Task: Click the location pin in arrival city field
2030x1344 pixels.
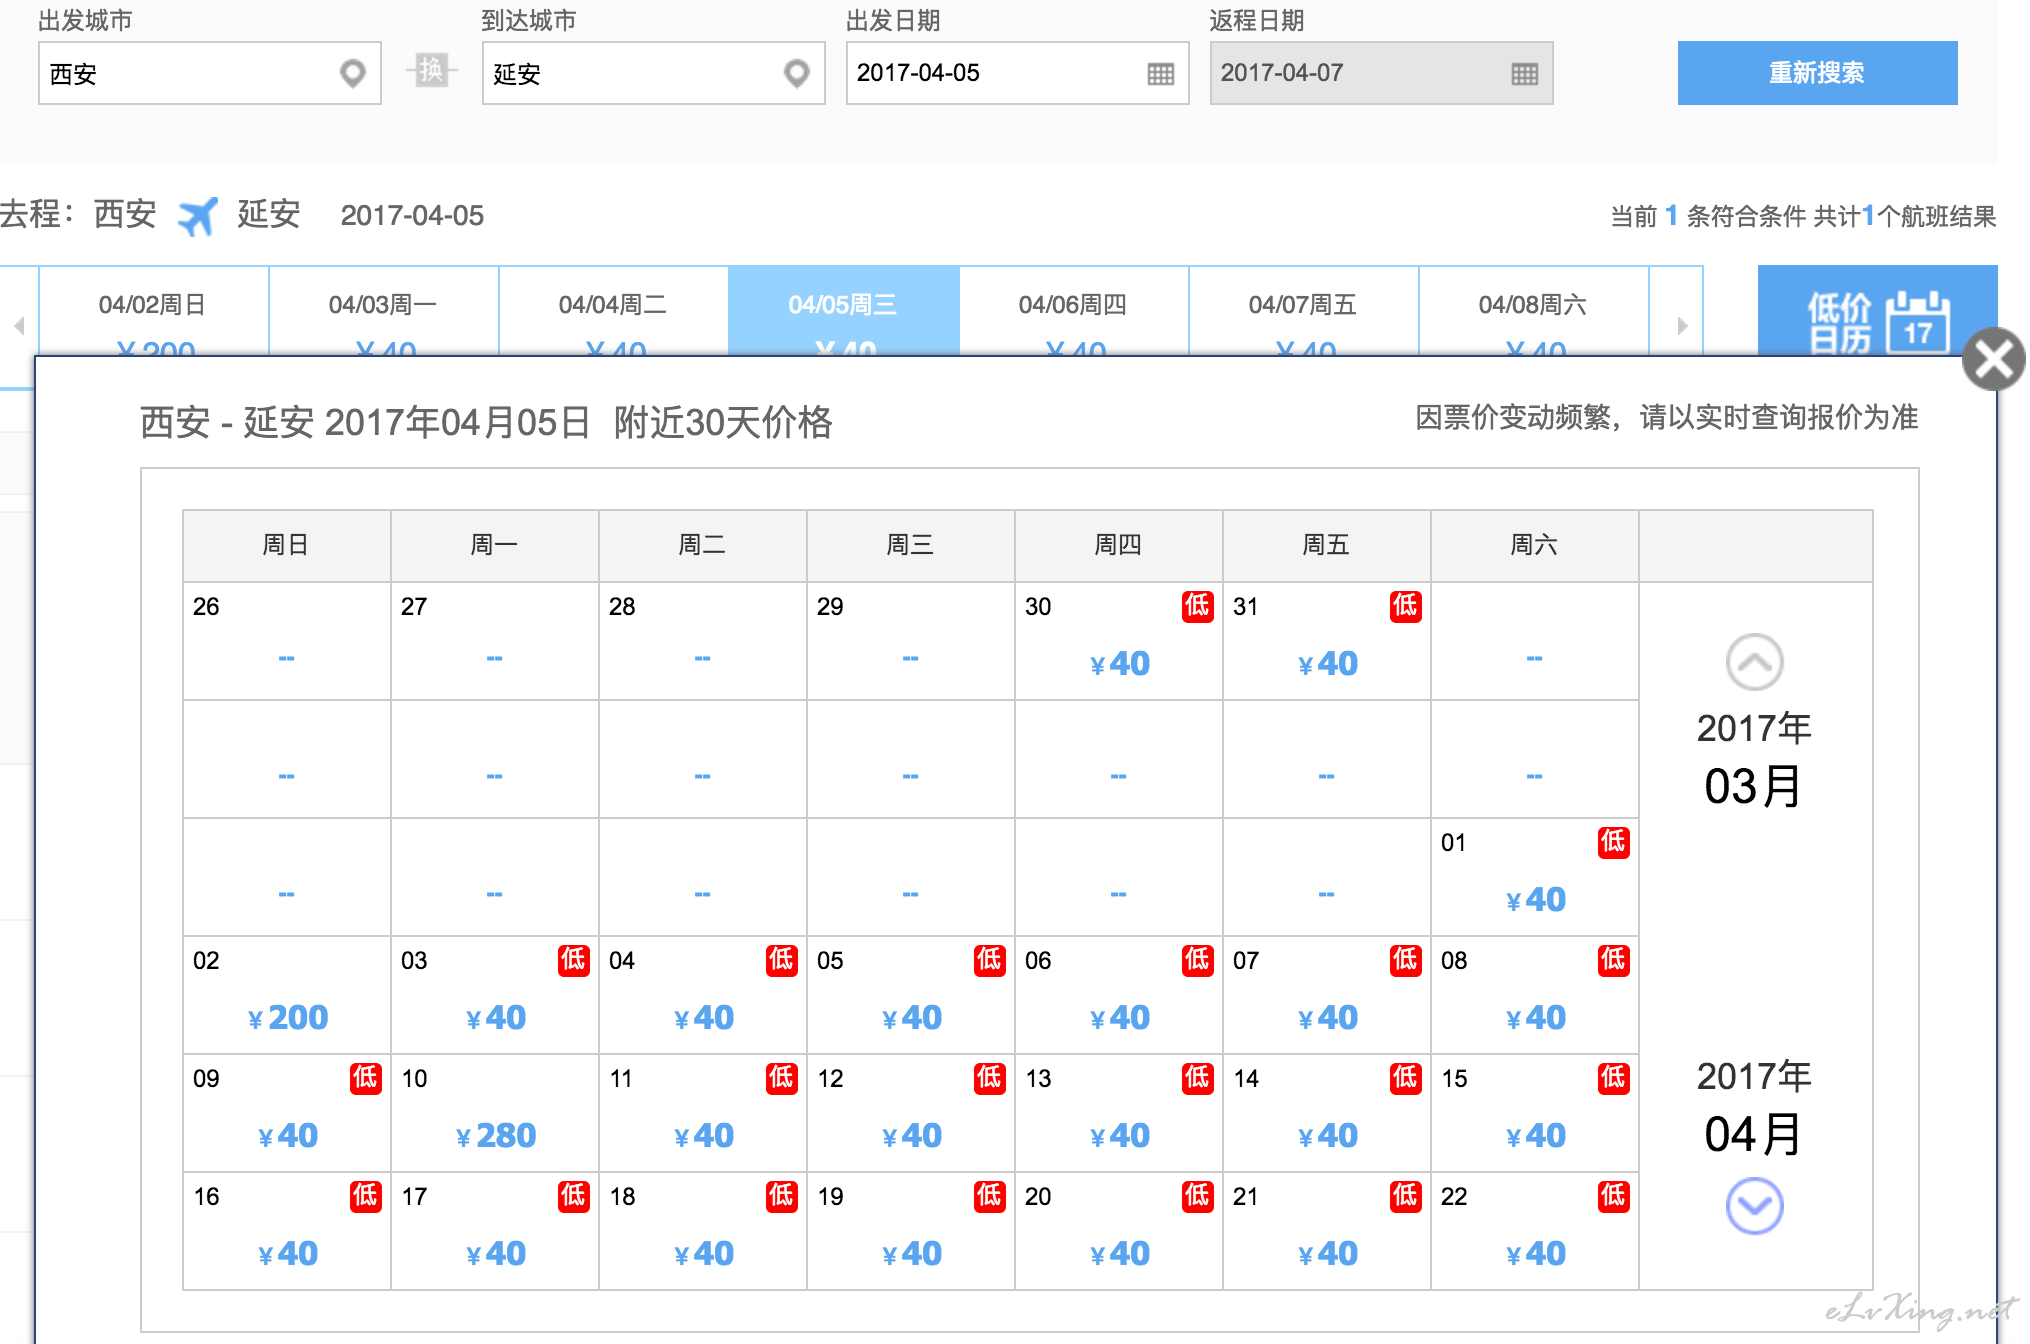Action: coord(796,73)
